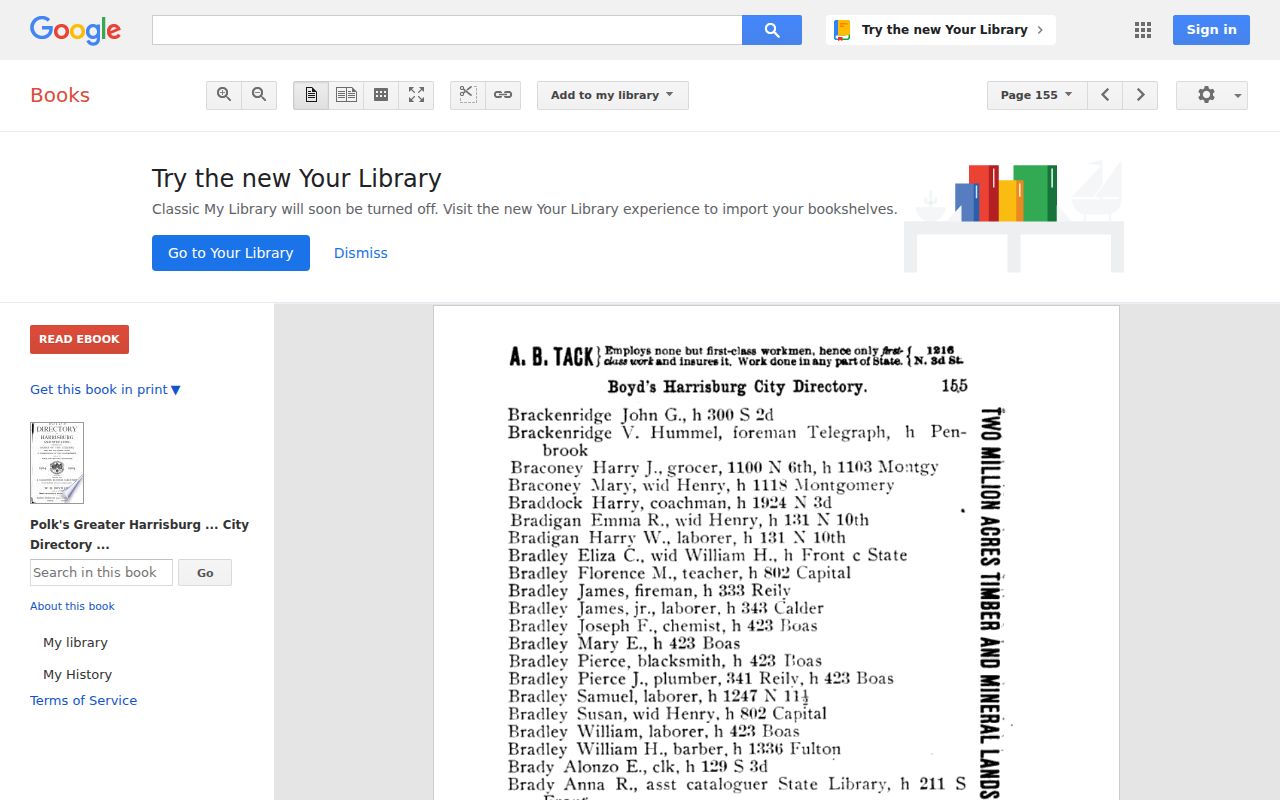Go to the next page arrow

pos(1140,95)
